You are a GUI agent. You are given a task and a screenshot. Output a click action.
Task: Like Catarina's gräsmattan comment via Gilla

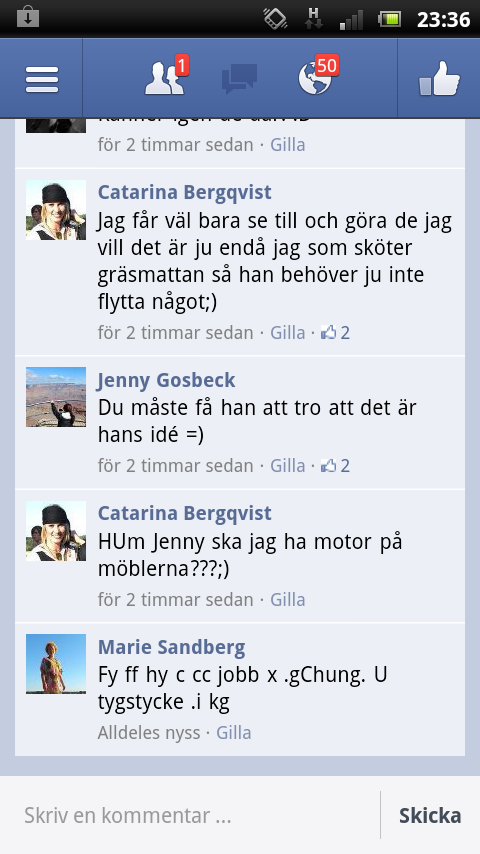pyautogui.click(x=288, y=332)
